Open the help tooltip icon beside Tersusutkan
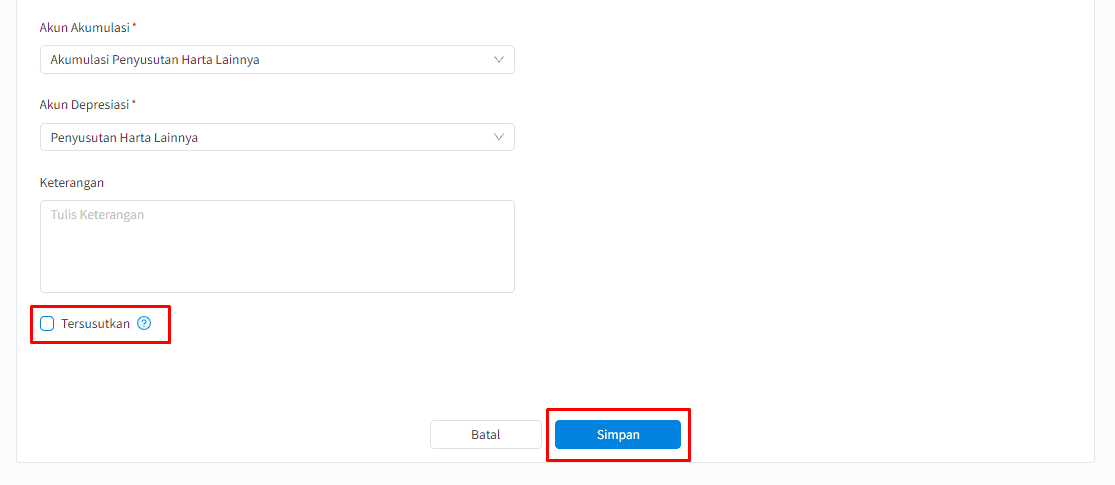 (x=144, y=324)
